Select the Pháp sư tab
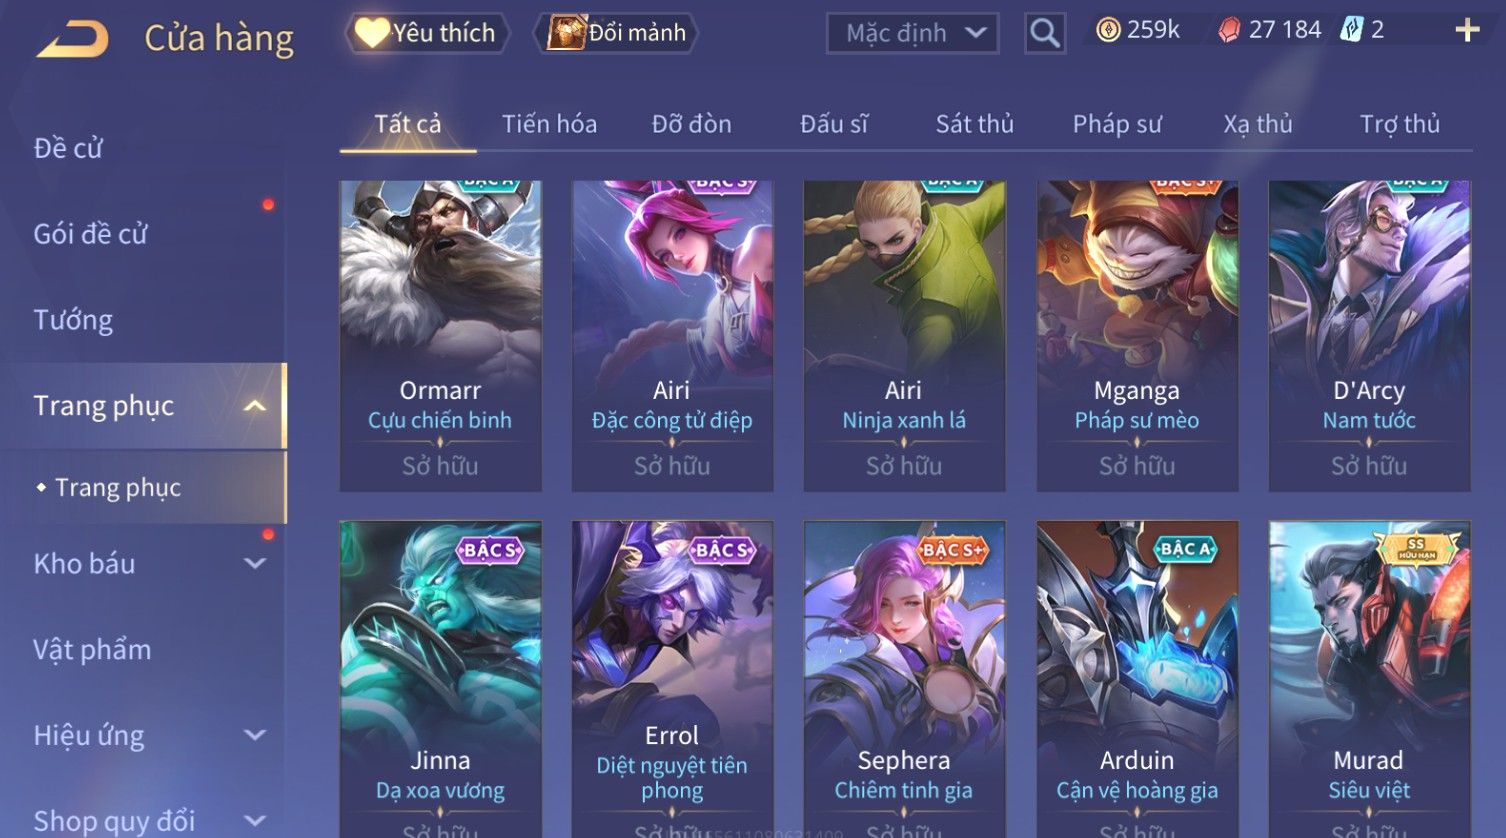The height and width of the screenshot is (838, 1506). (x=1117, y=124)
